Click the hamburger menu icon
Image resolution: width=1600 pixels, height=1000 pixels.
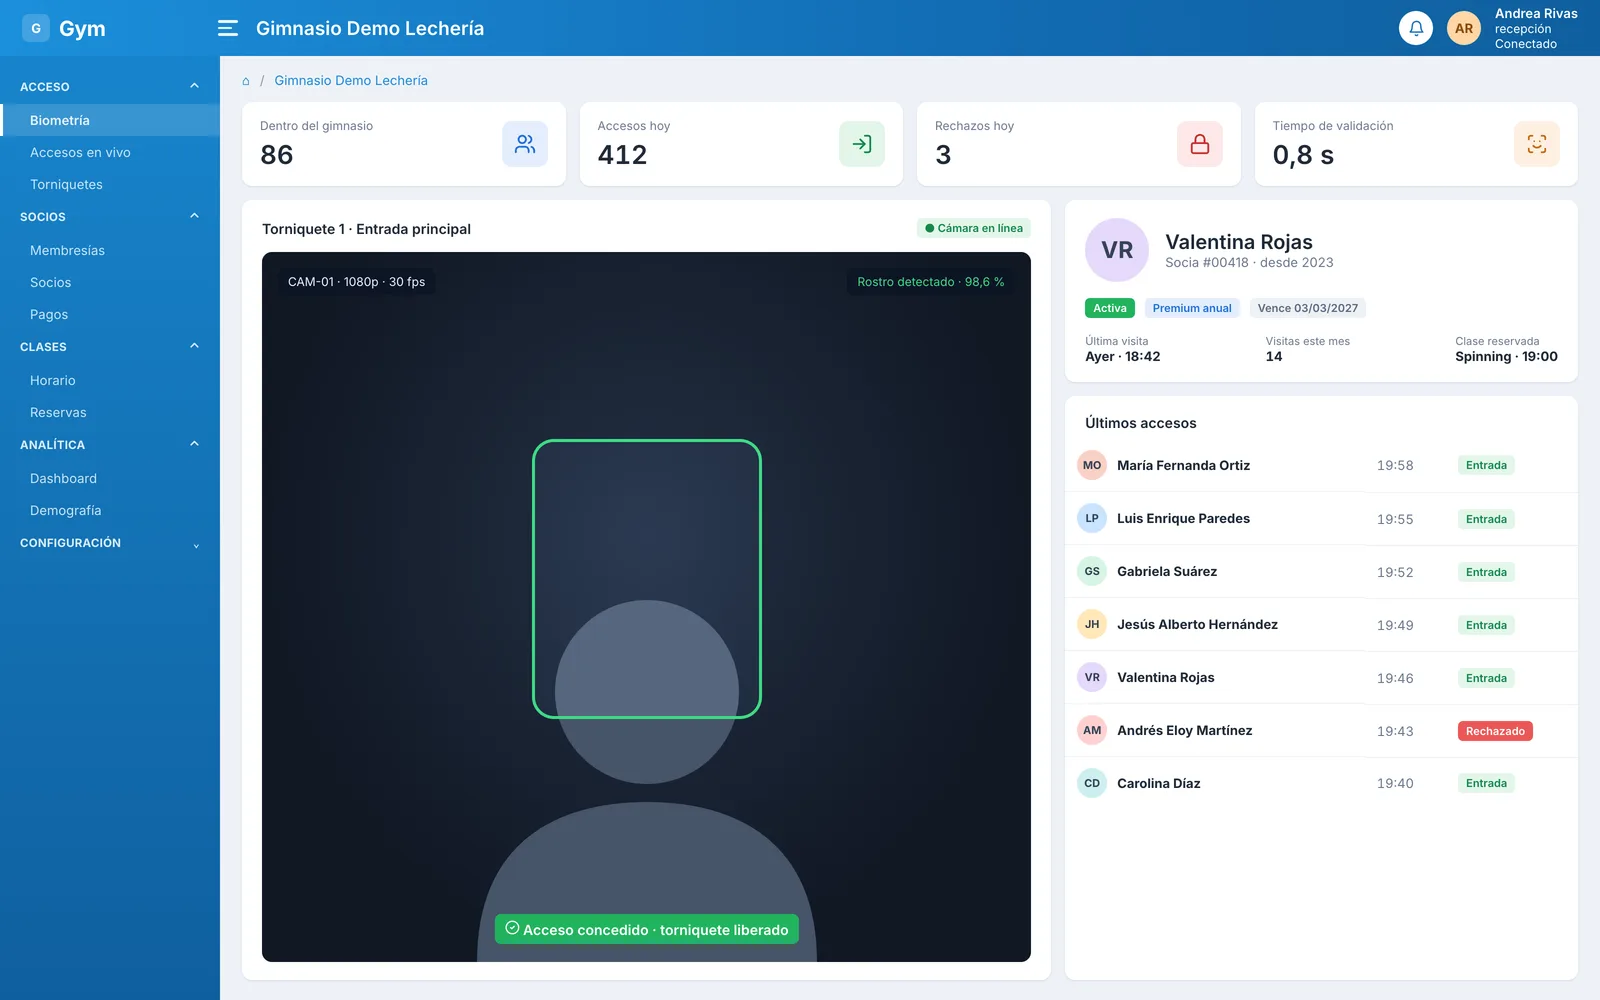228,28
